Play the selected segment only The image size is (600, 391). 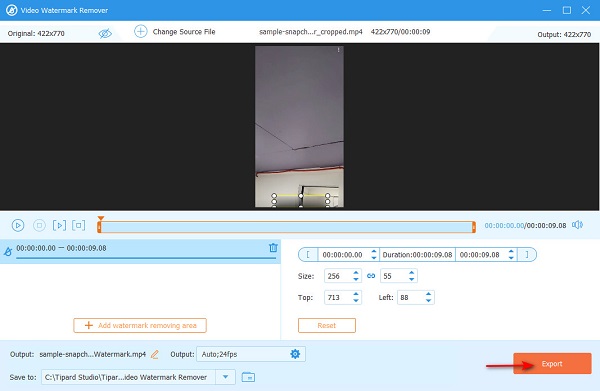[x=59, y=225]
